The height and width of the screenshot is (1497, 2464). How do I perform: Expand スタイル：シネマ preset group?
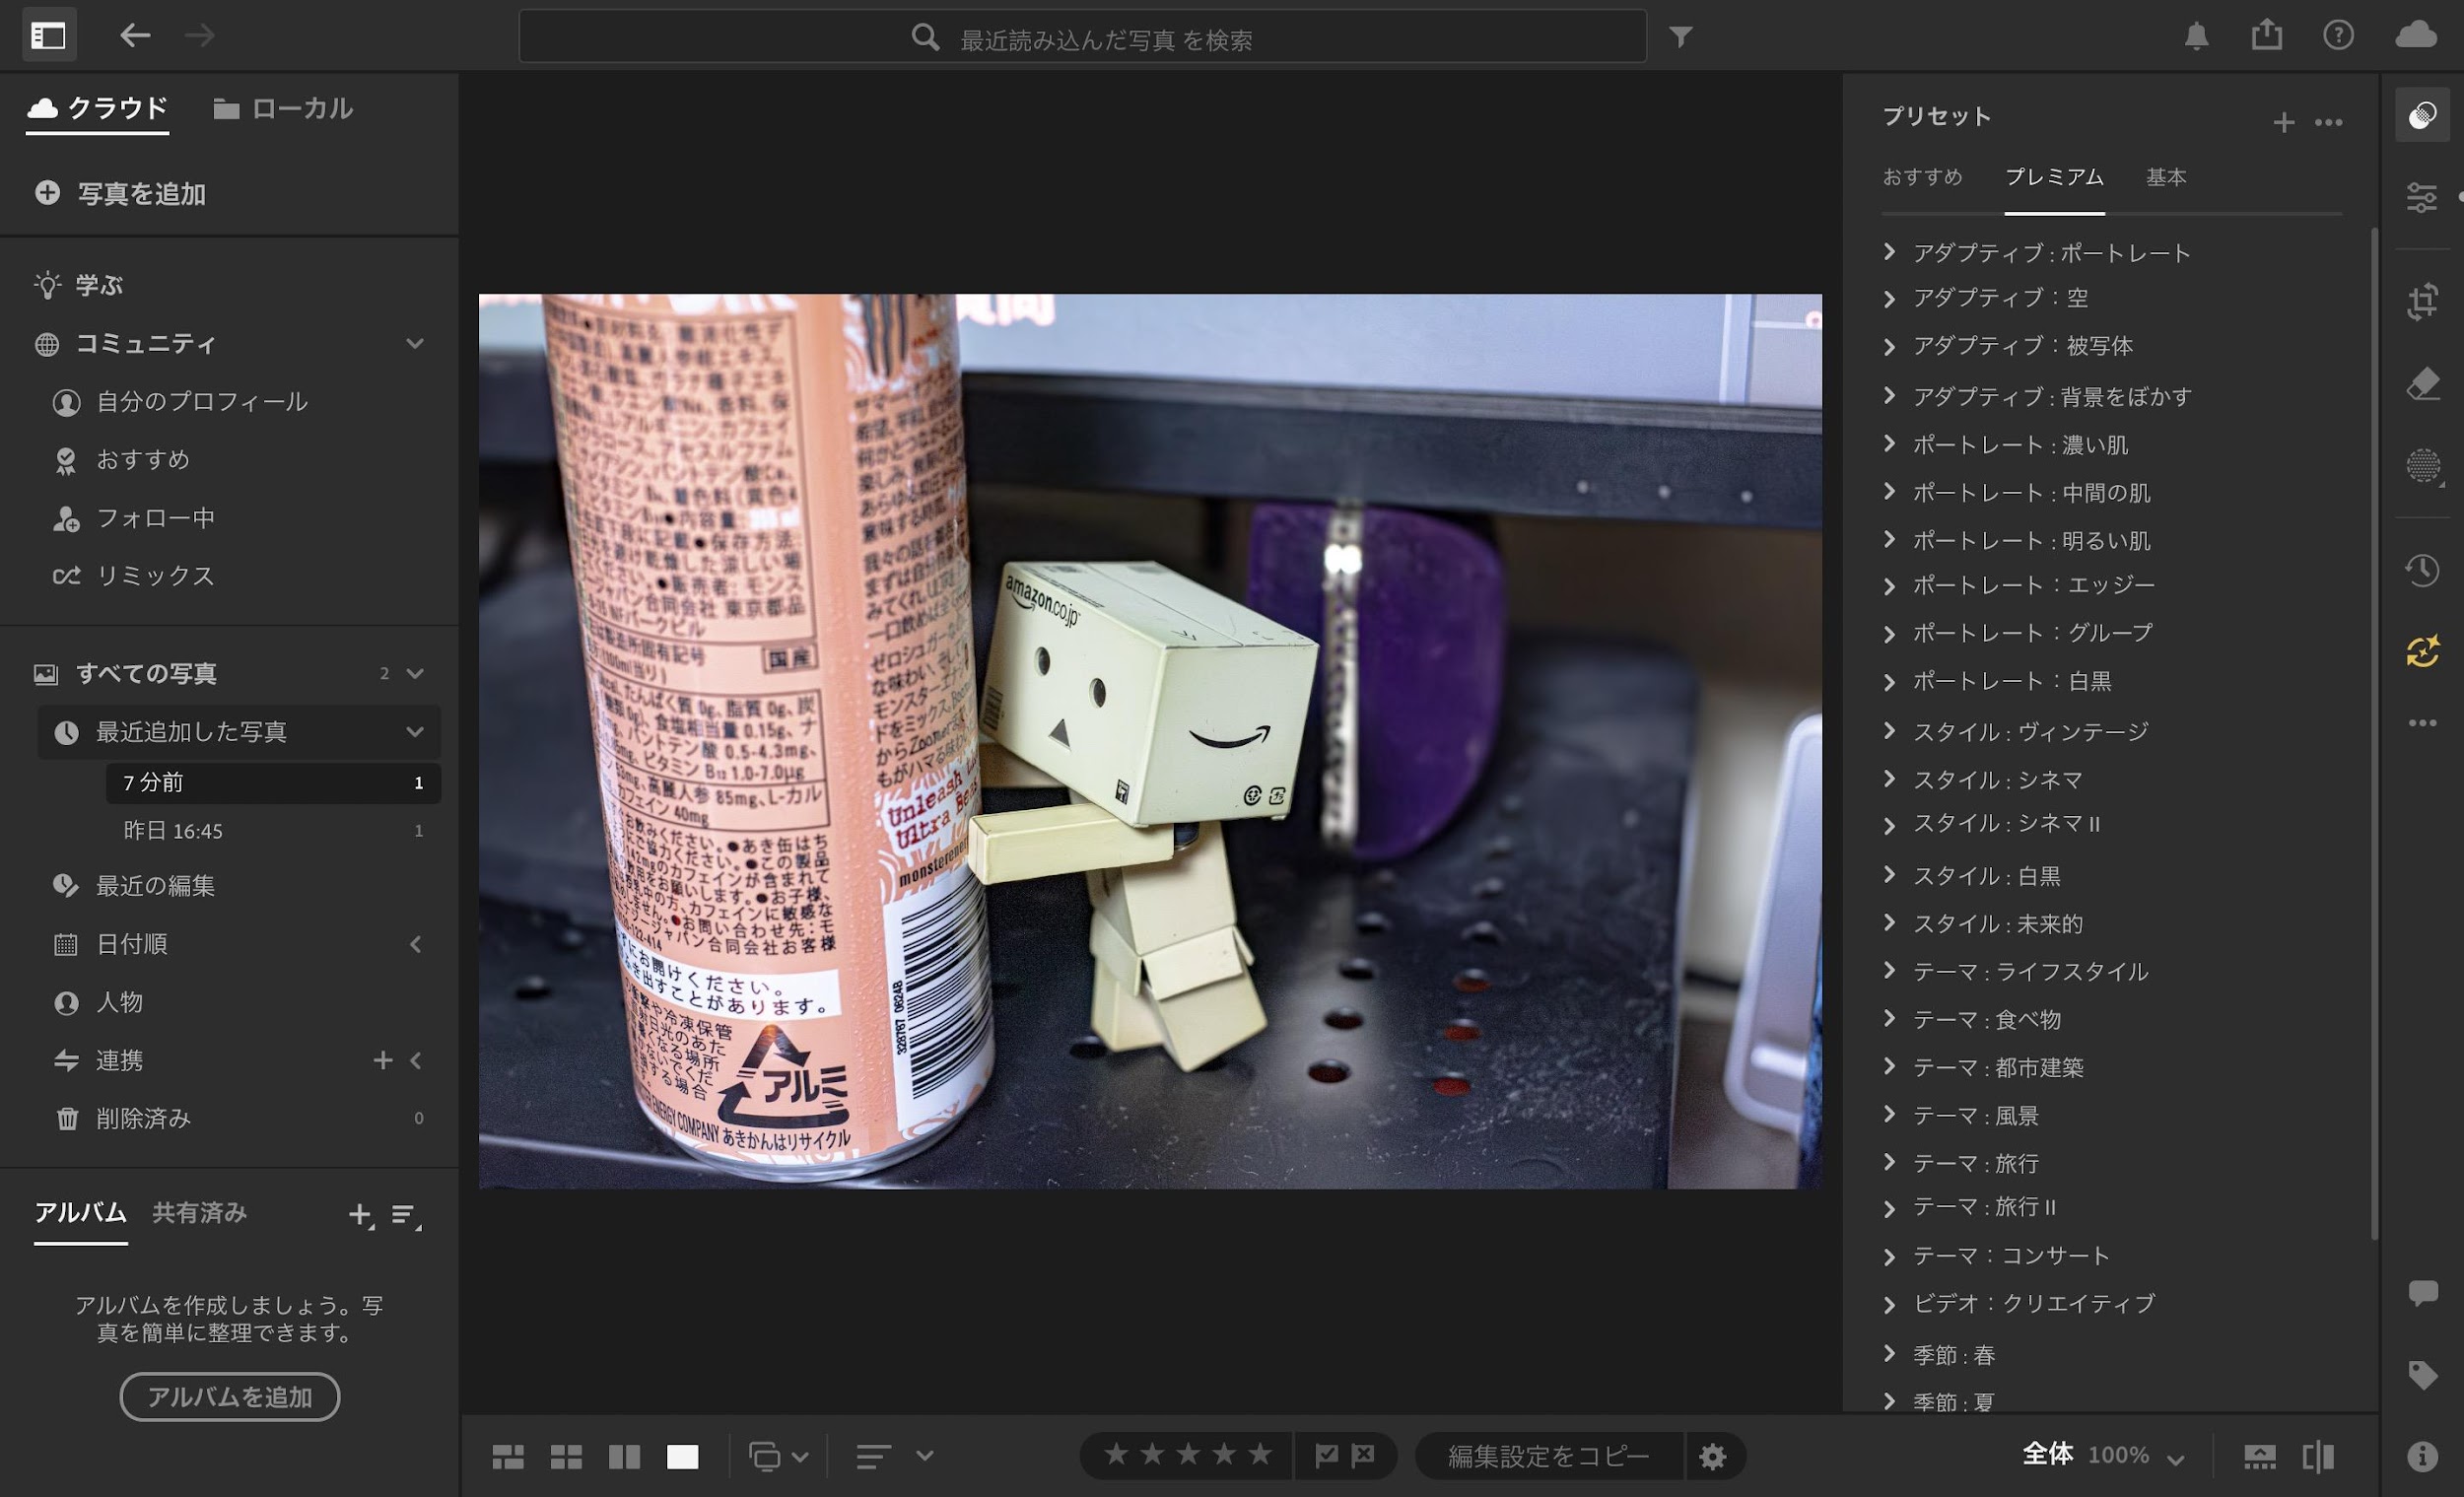click(x=1889, y=778)
